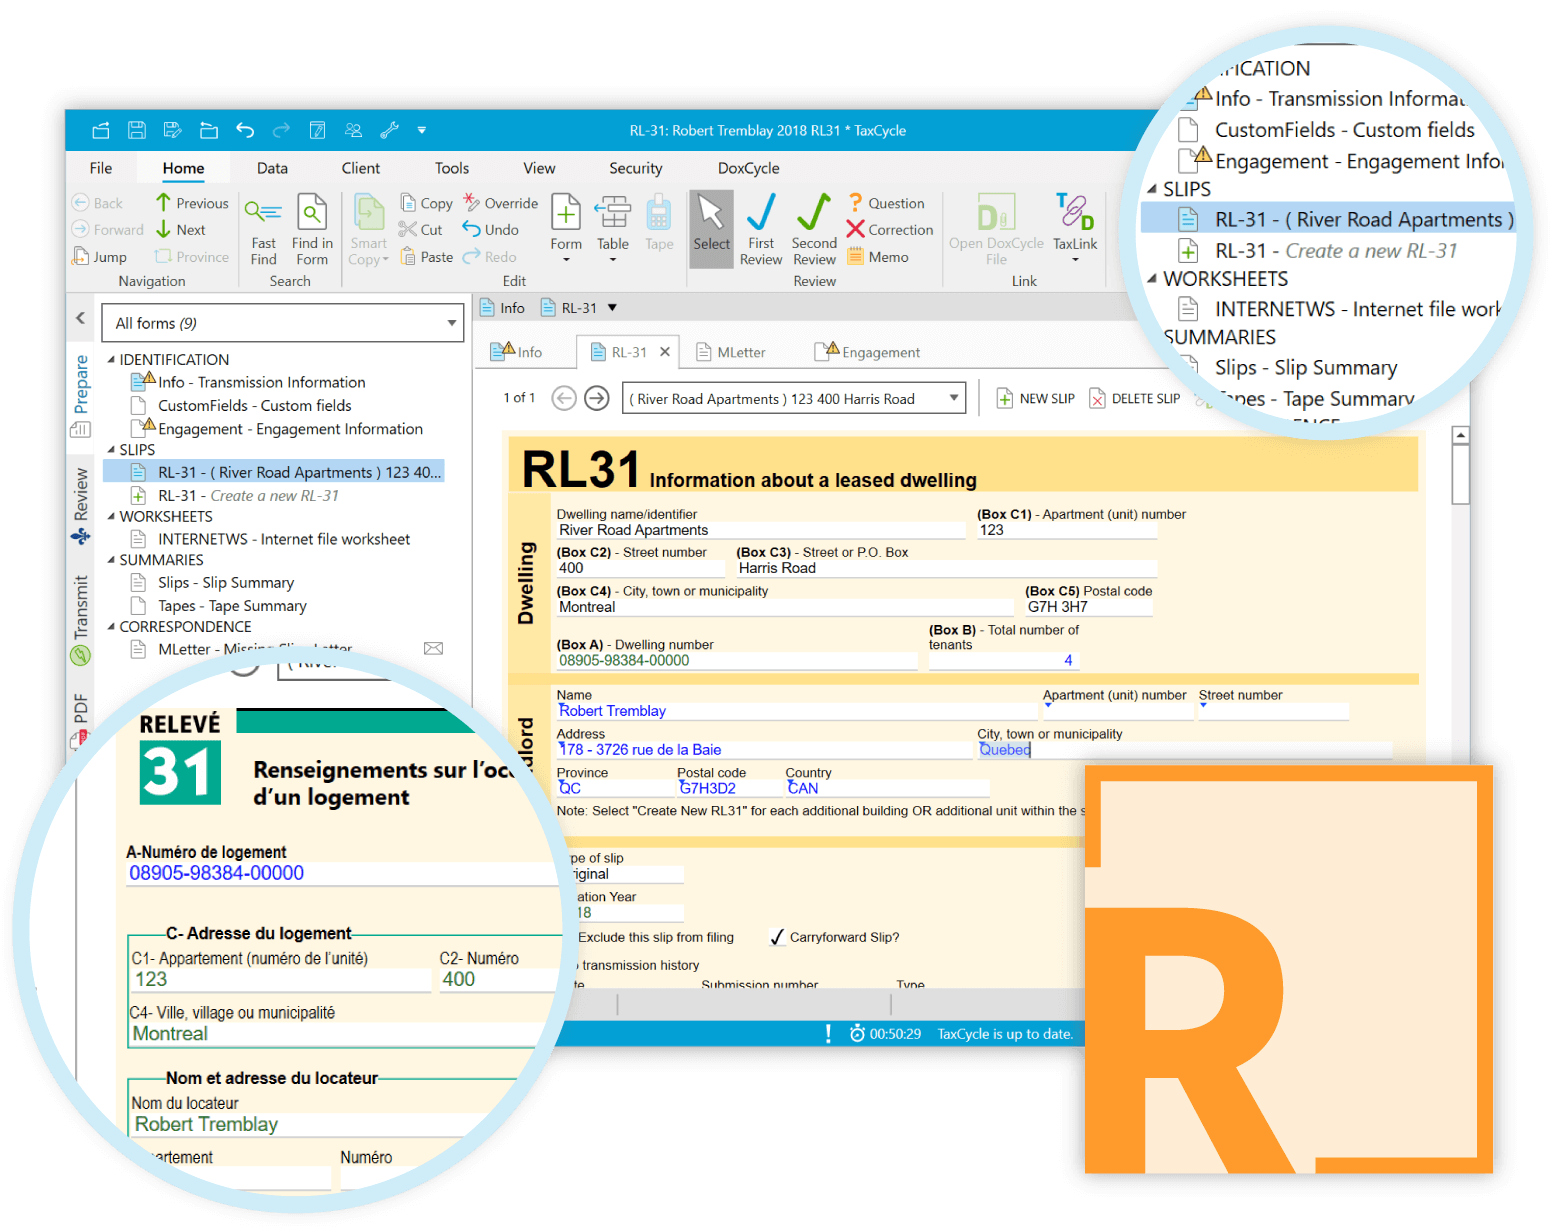Image resolution: width=1553 pixels, height=1228 pixels.
Task: Click the Next navigation arrow
Action: point(181,230)
